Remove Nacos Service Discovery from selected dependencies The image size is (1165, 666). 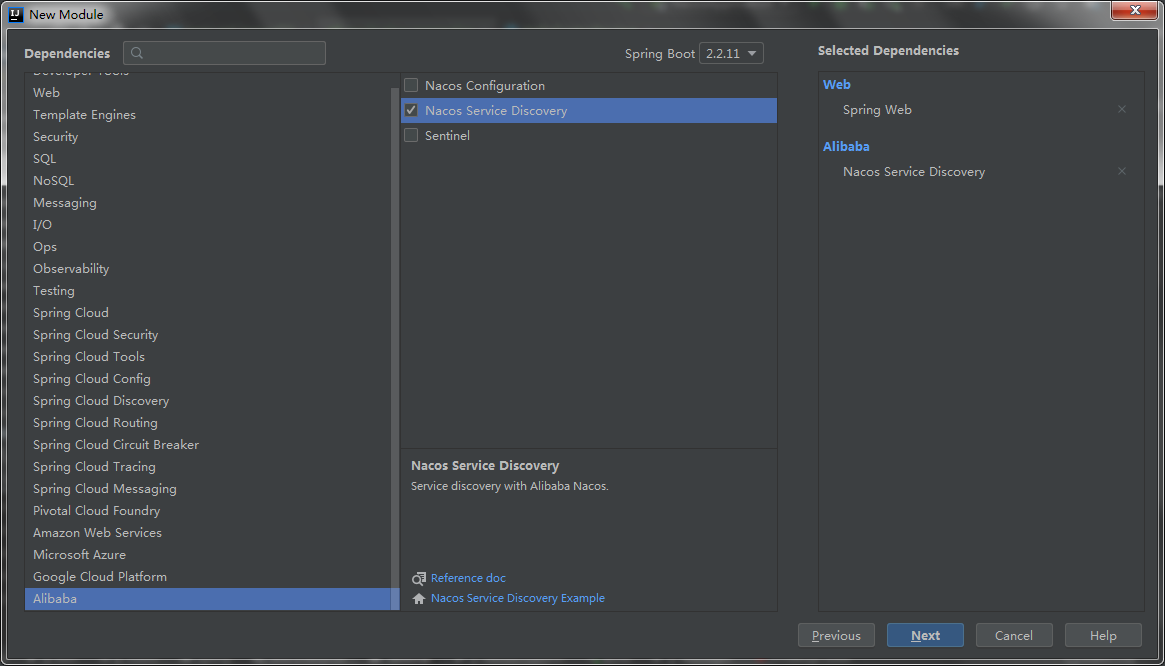(x=1122, y=172)
